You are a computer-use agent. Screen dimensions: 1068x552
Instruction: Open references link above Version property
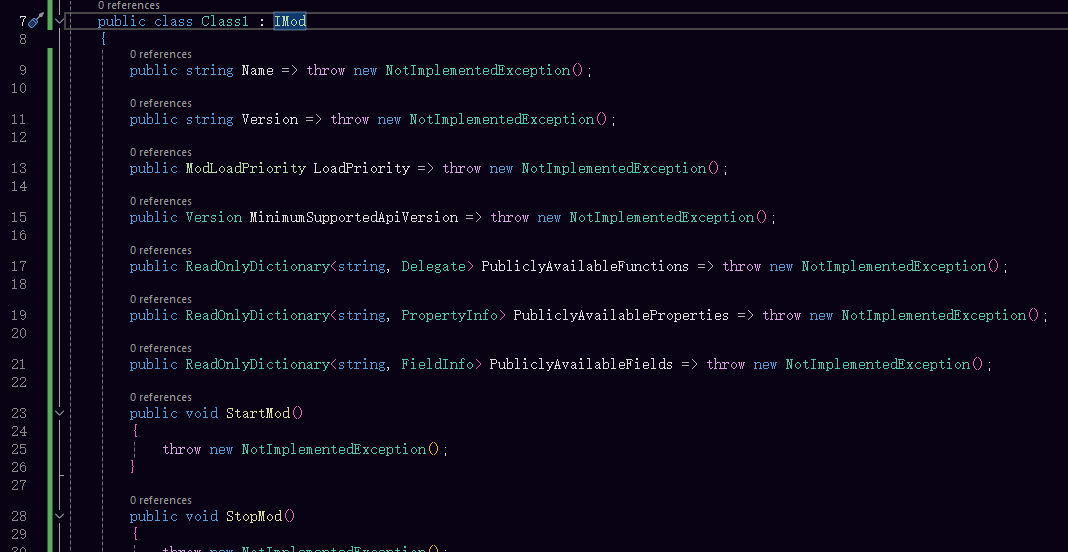160,104
